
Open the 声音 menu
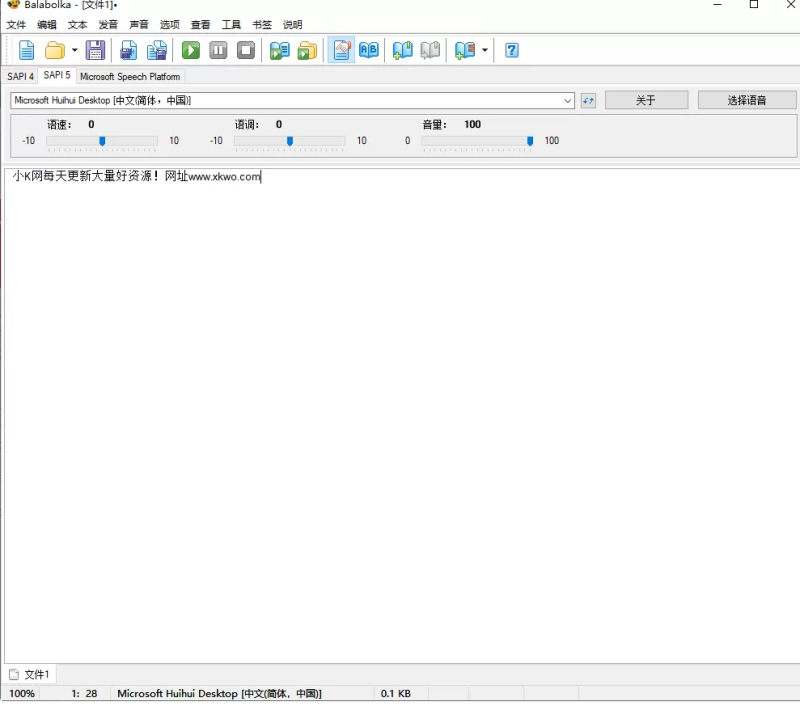pos(139,24)
